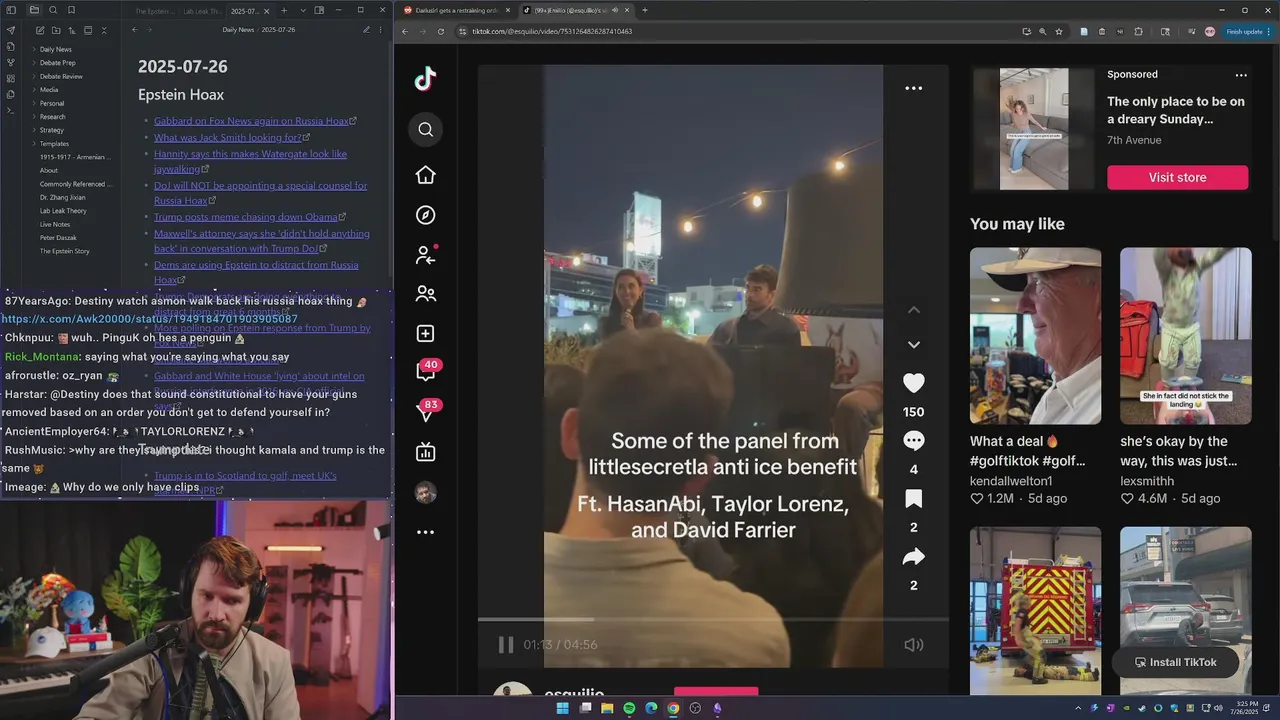Image resolution: width=1280 pixels, height=720 pixels.
Task: Open Obsidian search magnifier icon
Action: pos(53,10)
